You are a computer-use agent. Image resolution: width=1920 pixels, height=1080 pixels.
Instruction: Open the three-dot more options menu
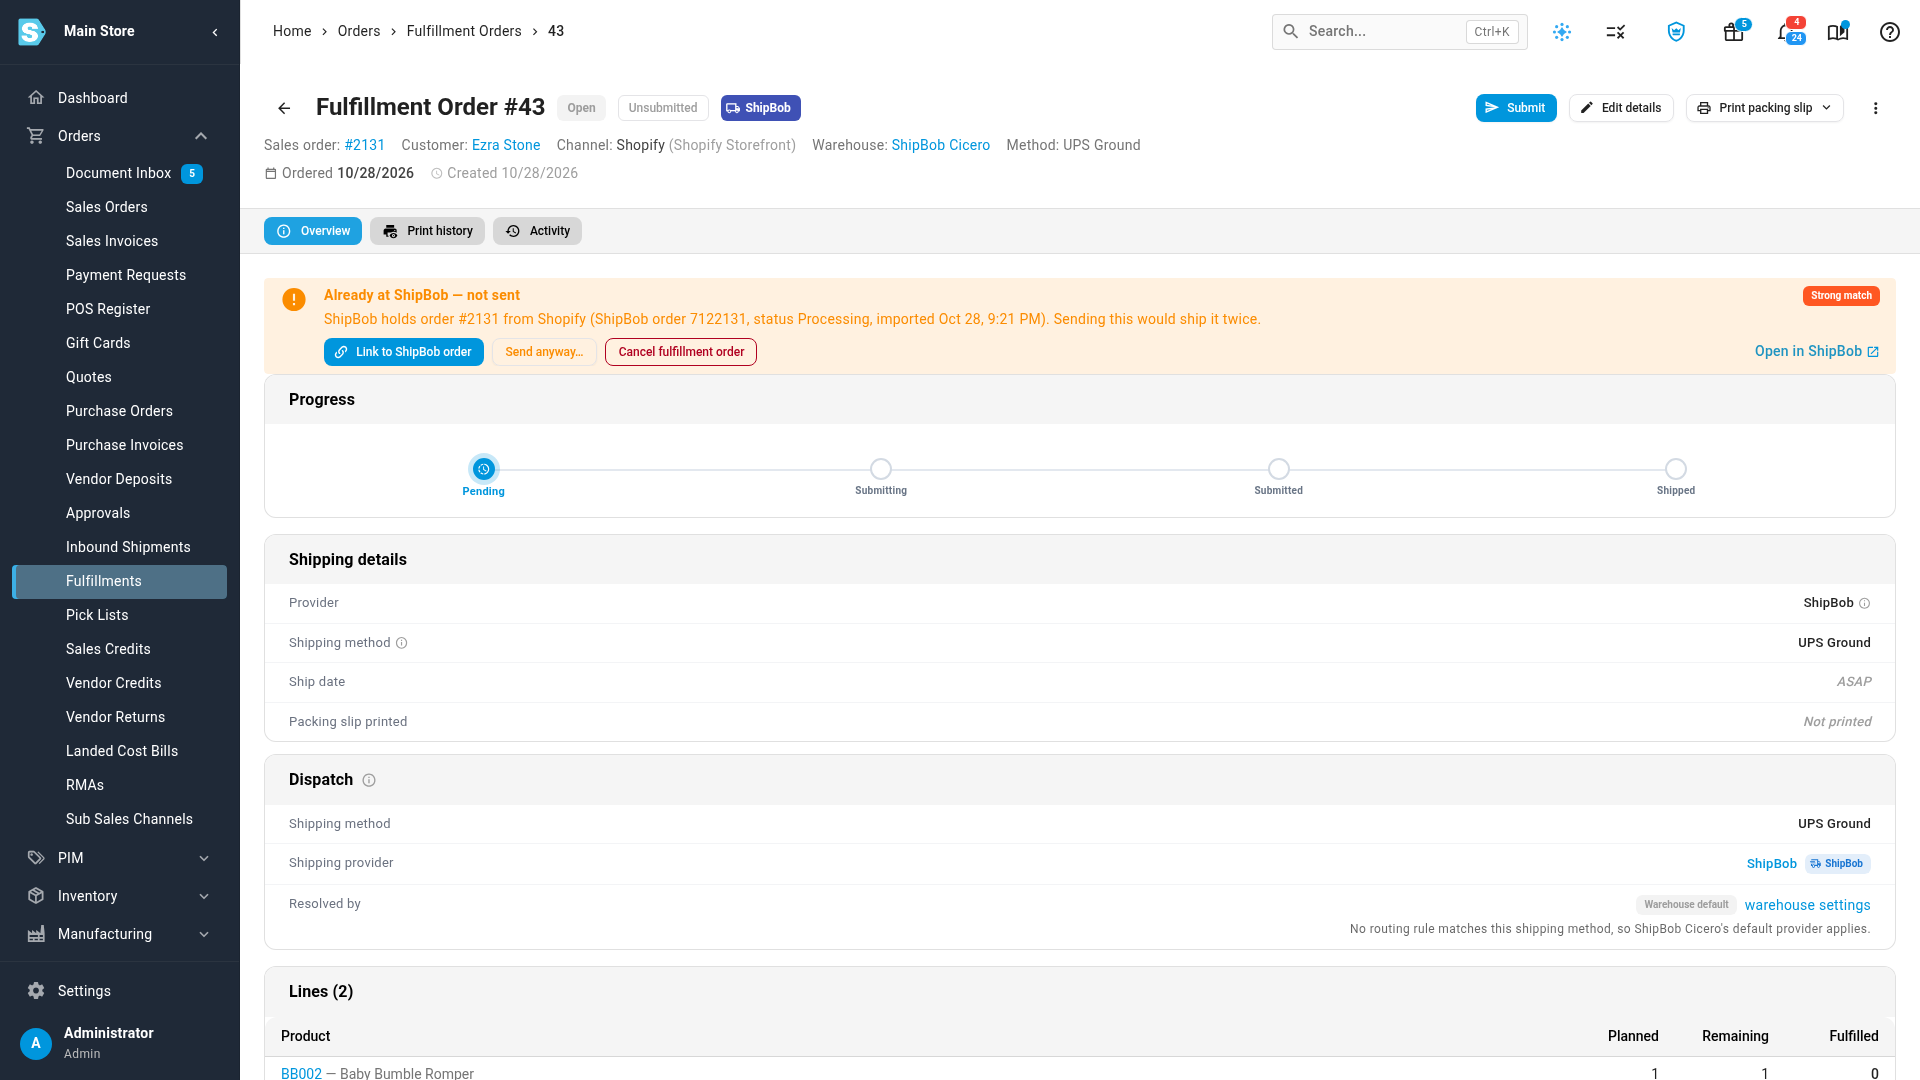(1876, 108)
